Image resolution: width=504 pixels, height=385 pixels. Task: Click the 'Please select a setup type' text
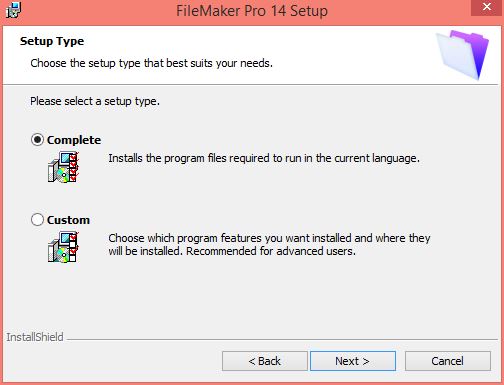tap(95, 101)
